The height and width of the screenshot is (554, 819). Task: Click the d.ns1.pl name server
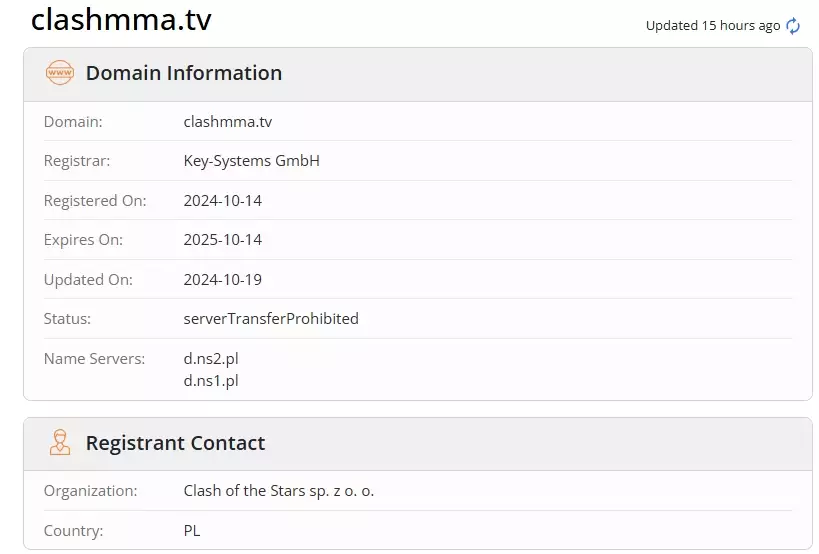pos(211,380)
